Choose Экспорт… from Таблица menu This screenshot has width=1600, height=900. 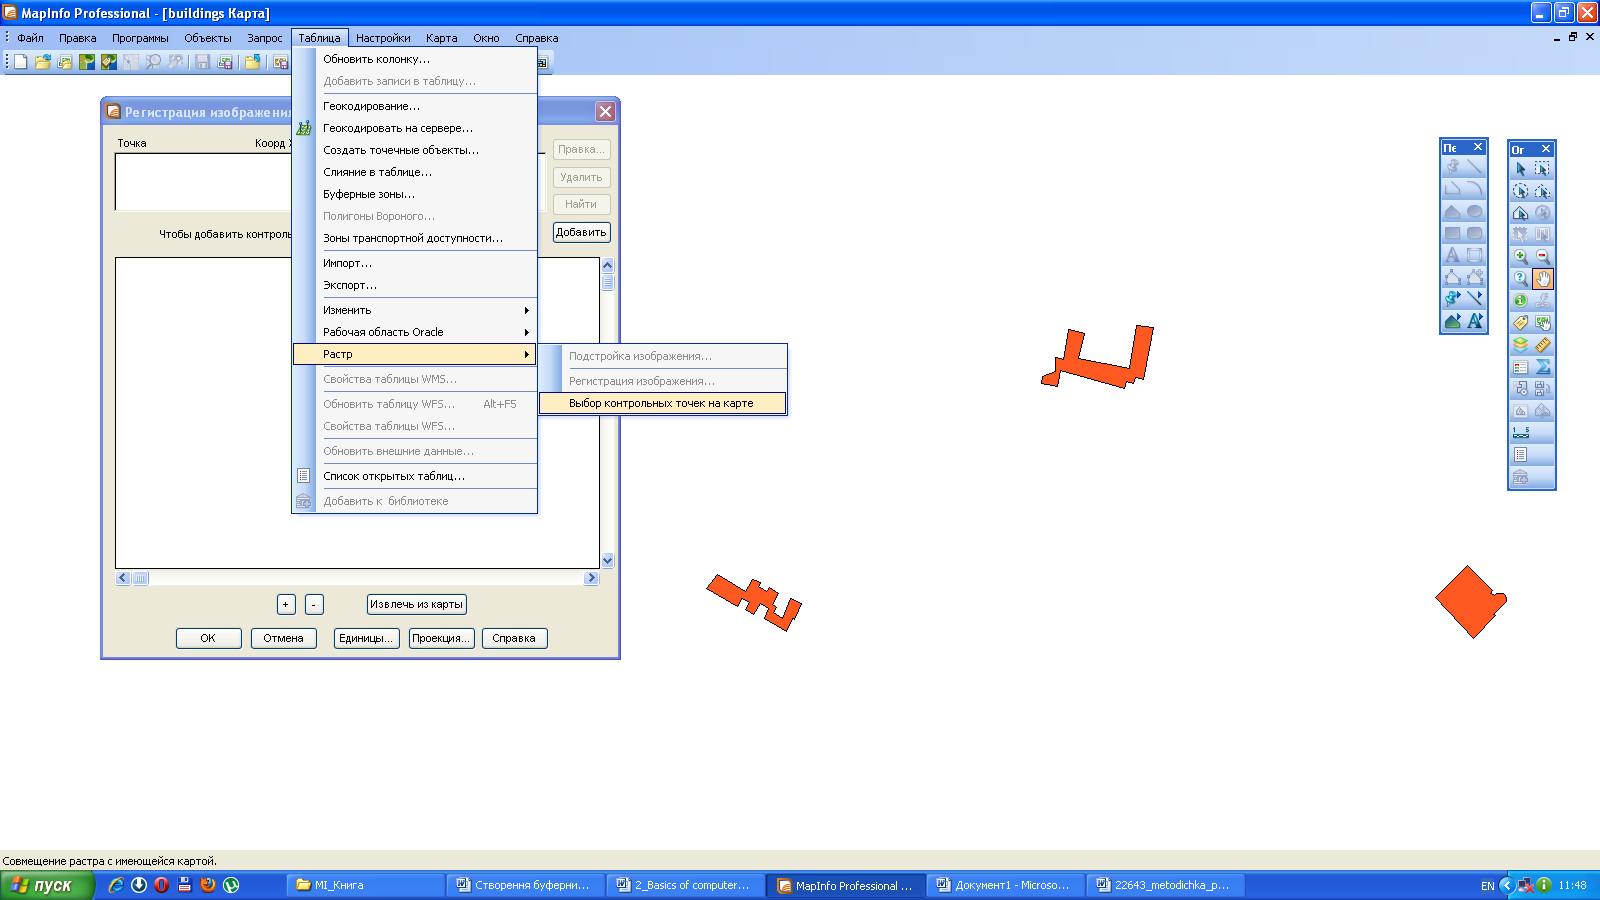pyautogui.click(x=415, y=285)
